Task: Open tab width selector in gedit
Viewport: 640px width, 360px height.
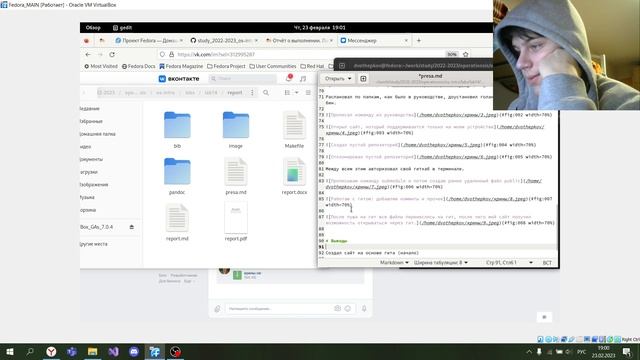Action: [x=441, y=262]
